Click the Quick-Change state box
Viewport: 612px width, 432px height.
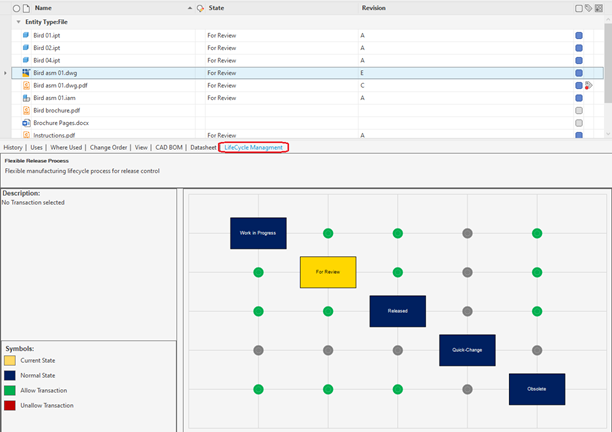tap(467, 350)
